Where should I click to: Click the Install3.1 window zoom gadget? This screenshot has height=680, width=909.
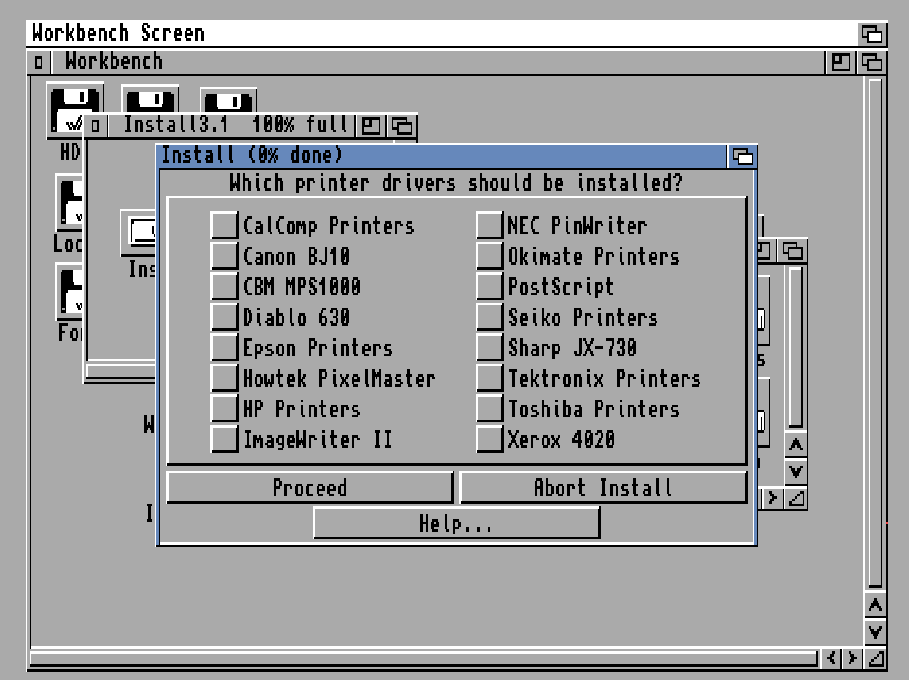pos(371,125)
